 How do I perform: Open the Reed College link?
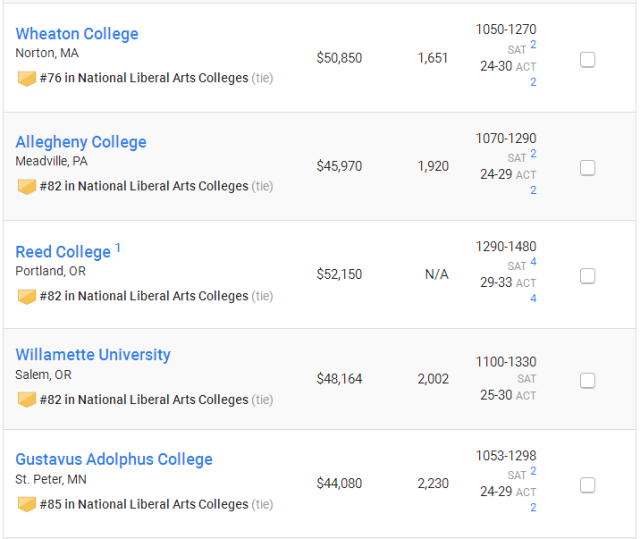point(63,252)
